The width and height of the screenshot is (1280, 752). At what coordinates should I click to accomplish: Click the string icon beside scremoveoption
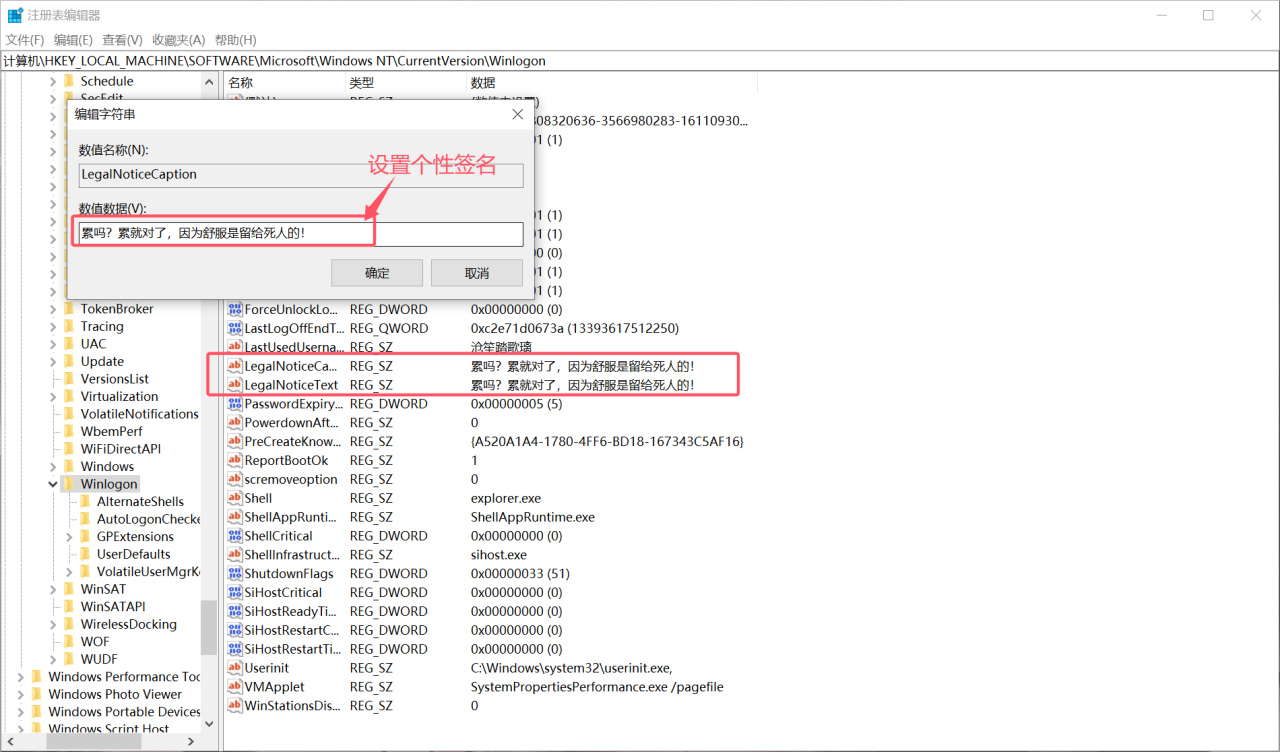tap(235, 479)
